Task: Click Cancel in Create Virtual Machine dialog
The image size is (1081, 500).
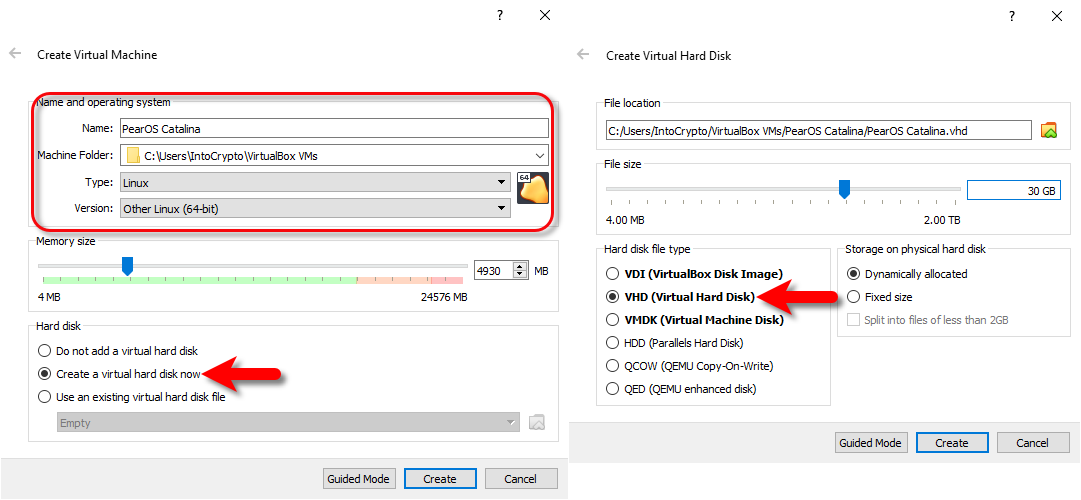Action: 521,479
